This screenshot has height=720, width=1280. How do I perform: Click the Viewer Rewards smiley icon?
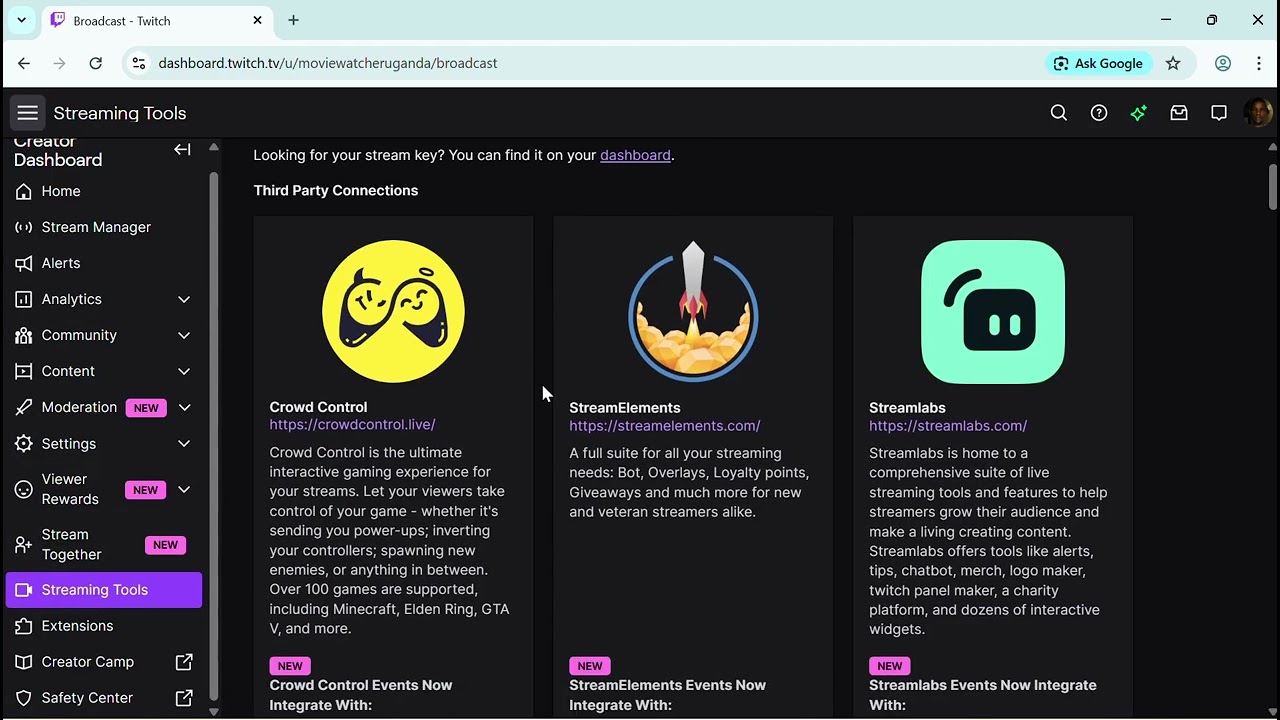pos(24,489)
